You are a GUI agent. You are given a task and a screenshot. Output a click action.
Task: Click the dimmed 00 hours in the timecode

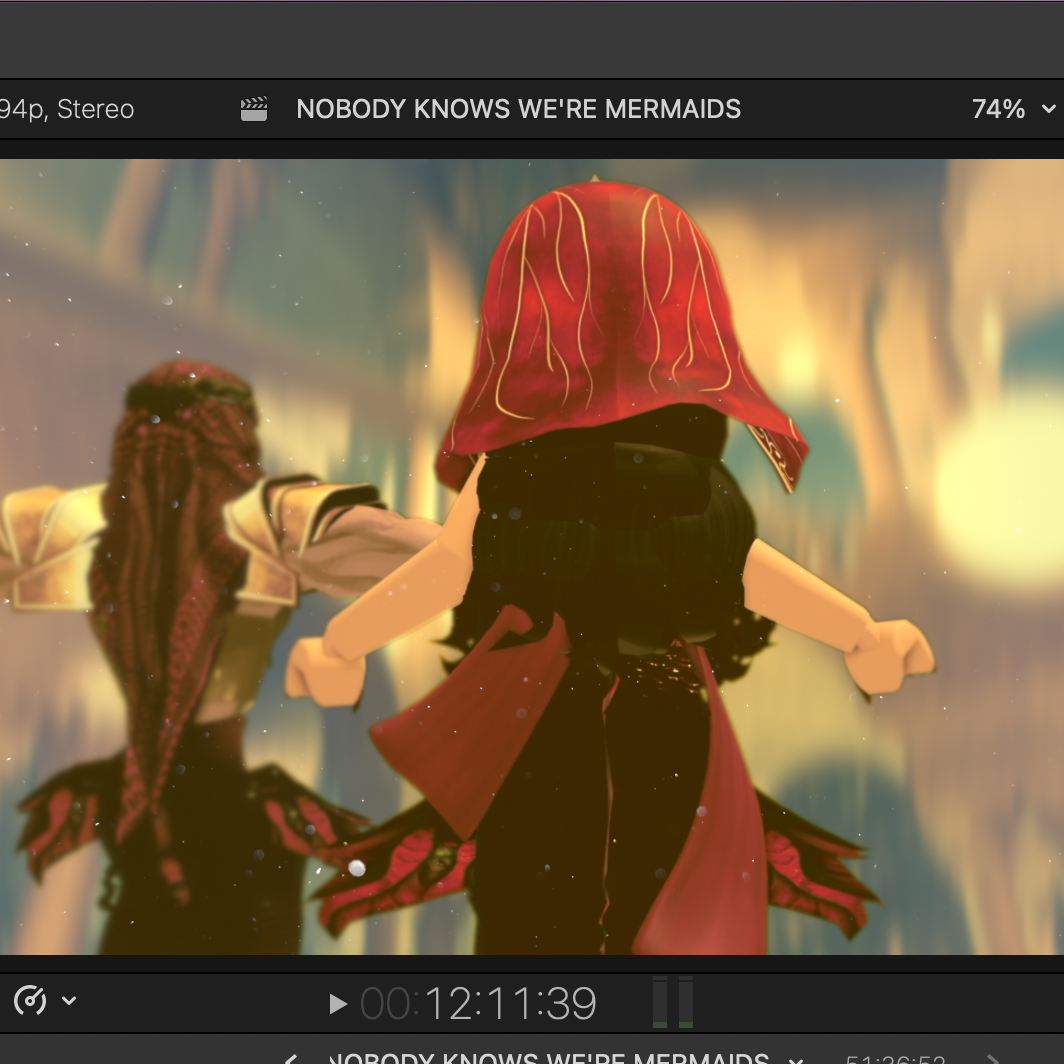point(385,1004)
